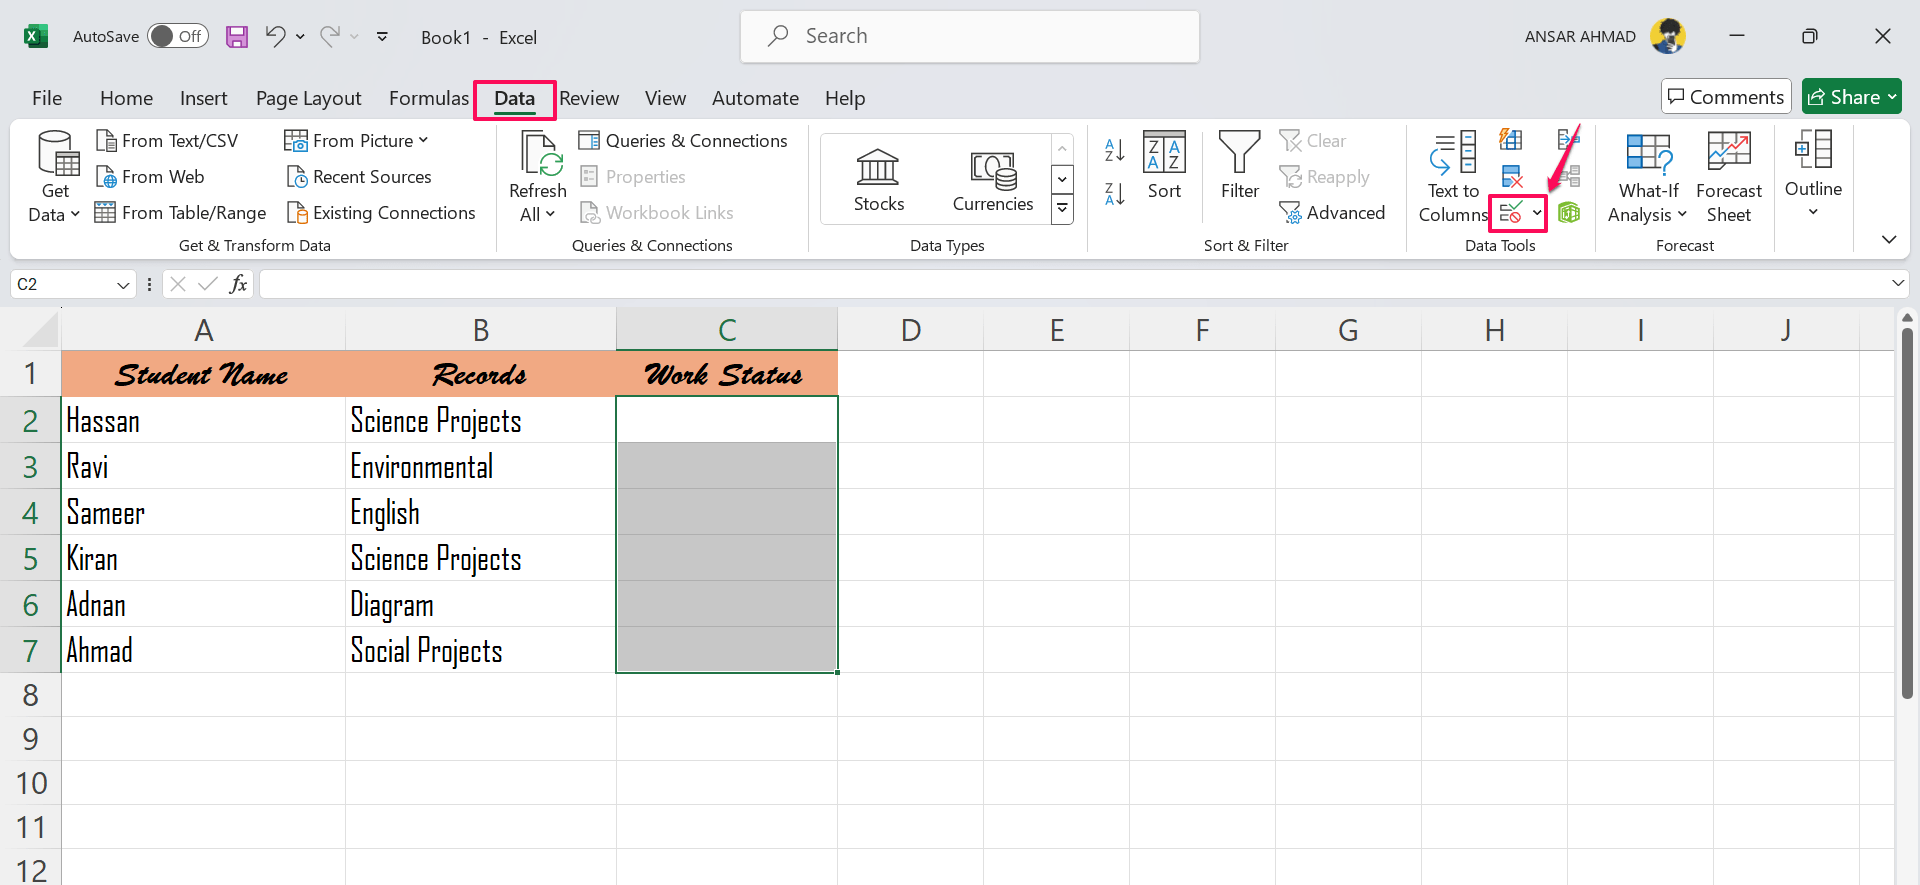Open Advanced filter options
The width and height of the screenshot is (1920, 885).
(x=1332, y=213)
